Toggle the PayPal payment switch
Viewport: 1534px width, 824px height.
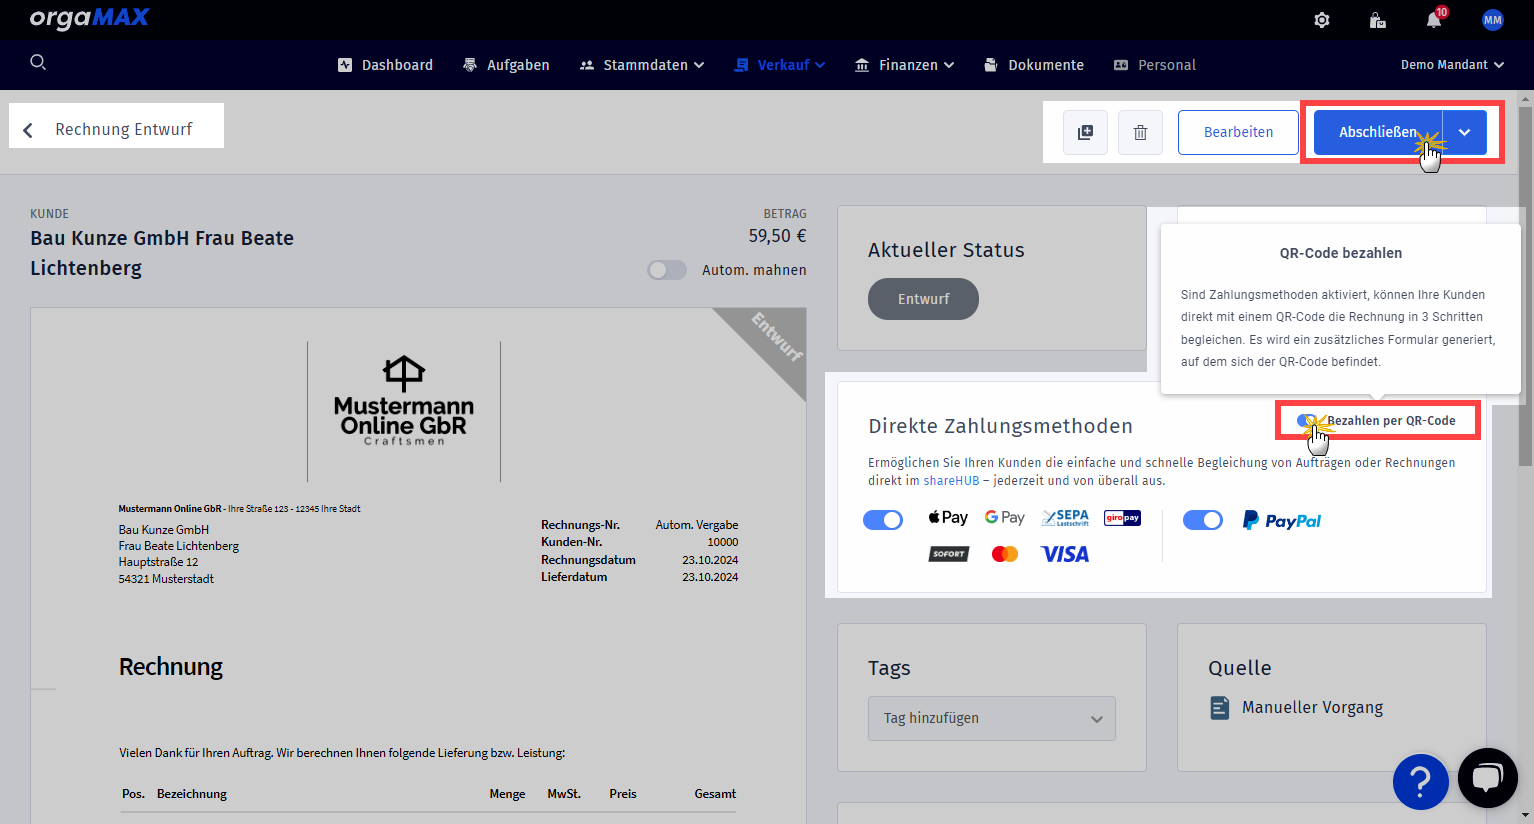click(1203, 520)
